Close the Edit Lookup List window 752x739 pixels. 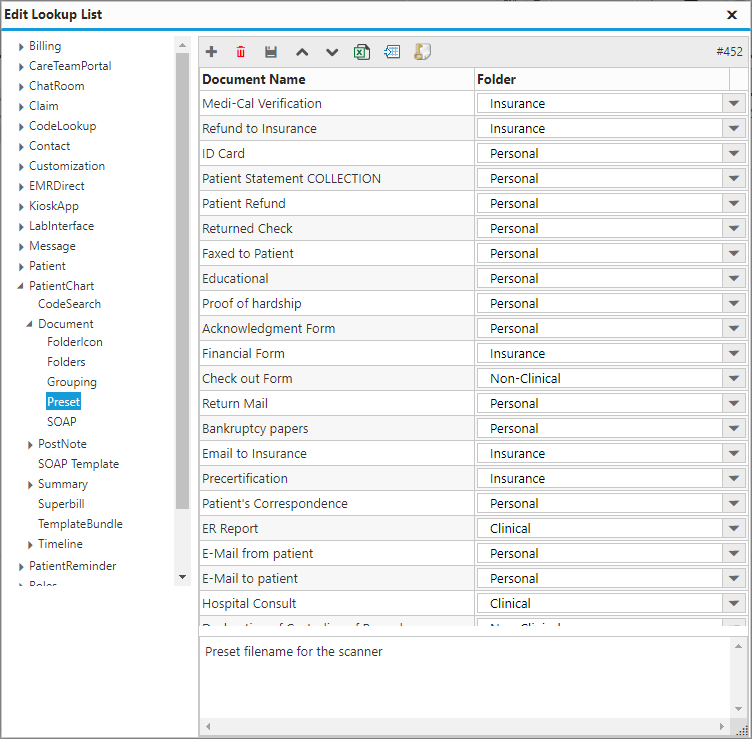pyautogui.click(x=732, y=15)
